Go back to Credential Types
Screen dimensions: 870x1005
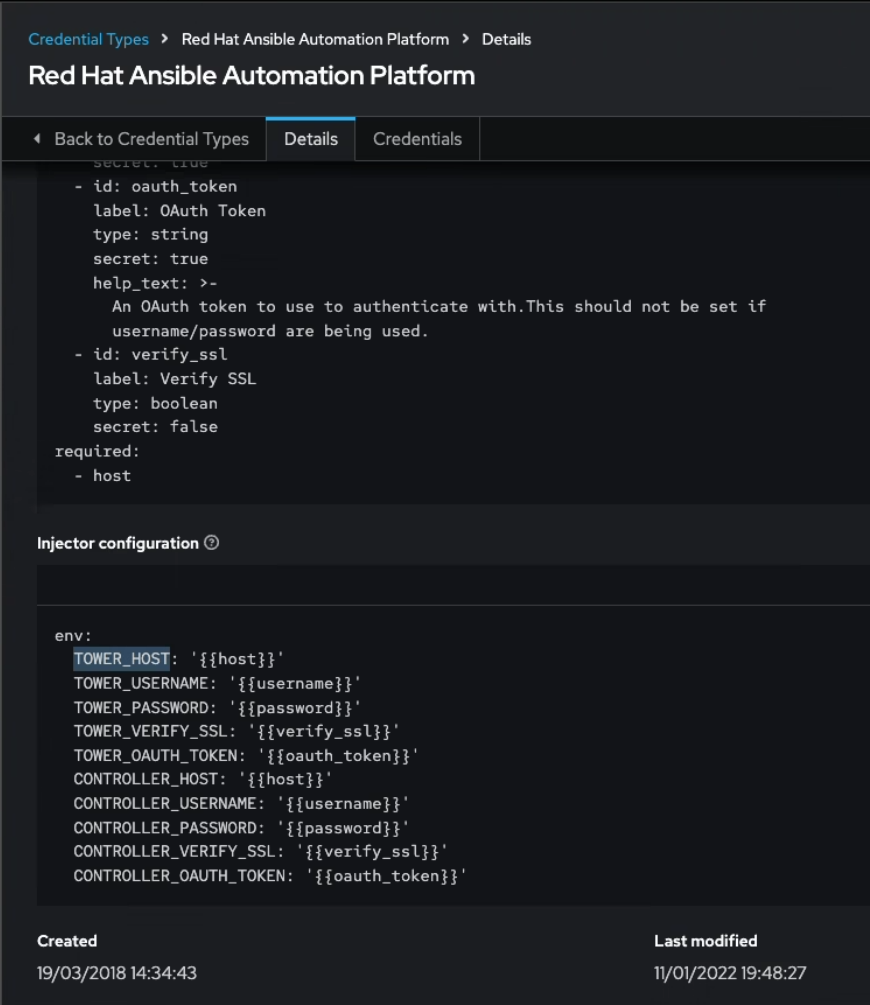(151, 139)
